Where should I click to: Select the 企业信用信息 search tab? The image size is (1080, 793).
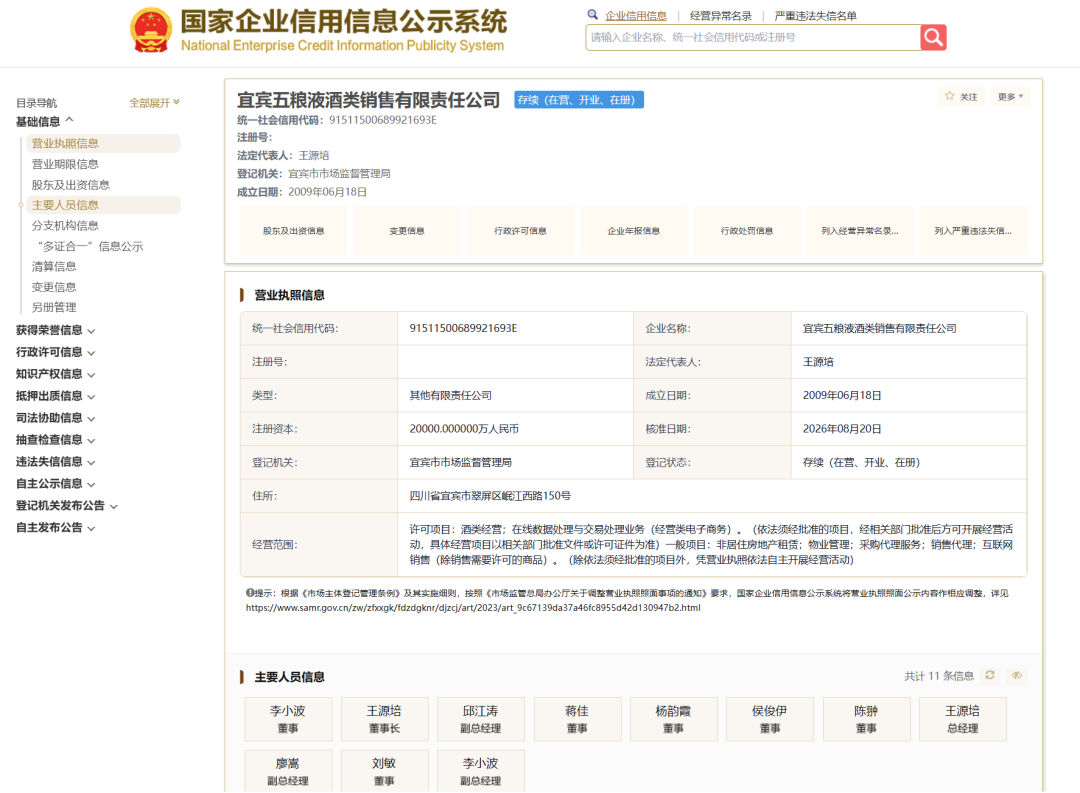[636, 15]
